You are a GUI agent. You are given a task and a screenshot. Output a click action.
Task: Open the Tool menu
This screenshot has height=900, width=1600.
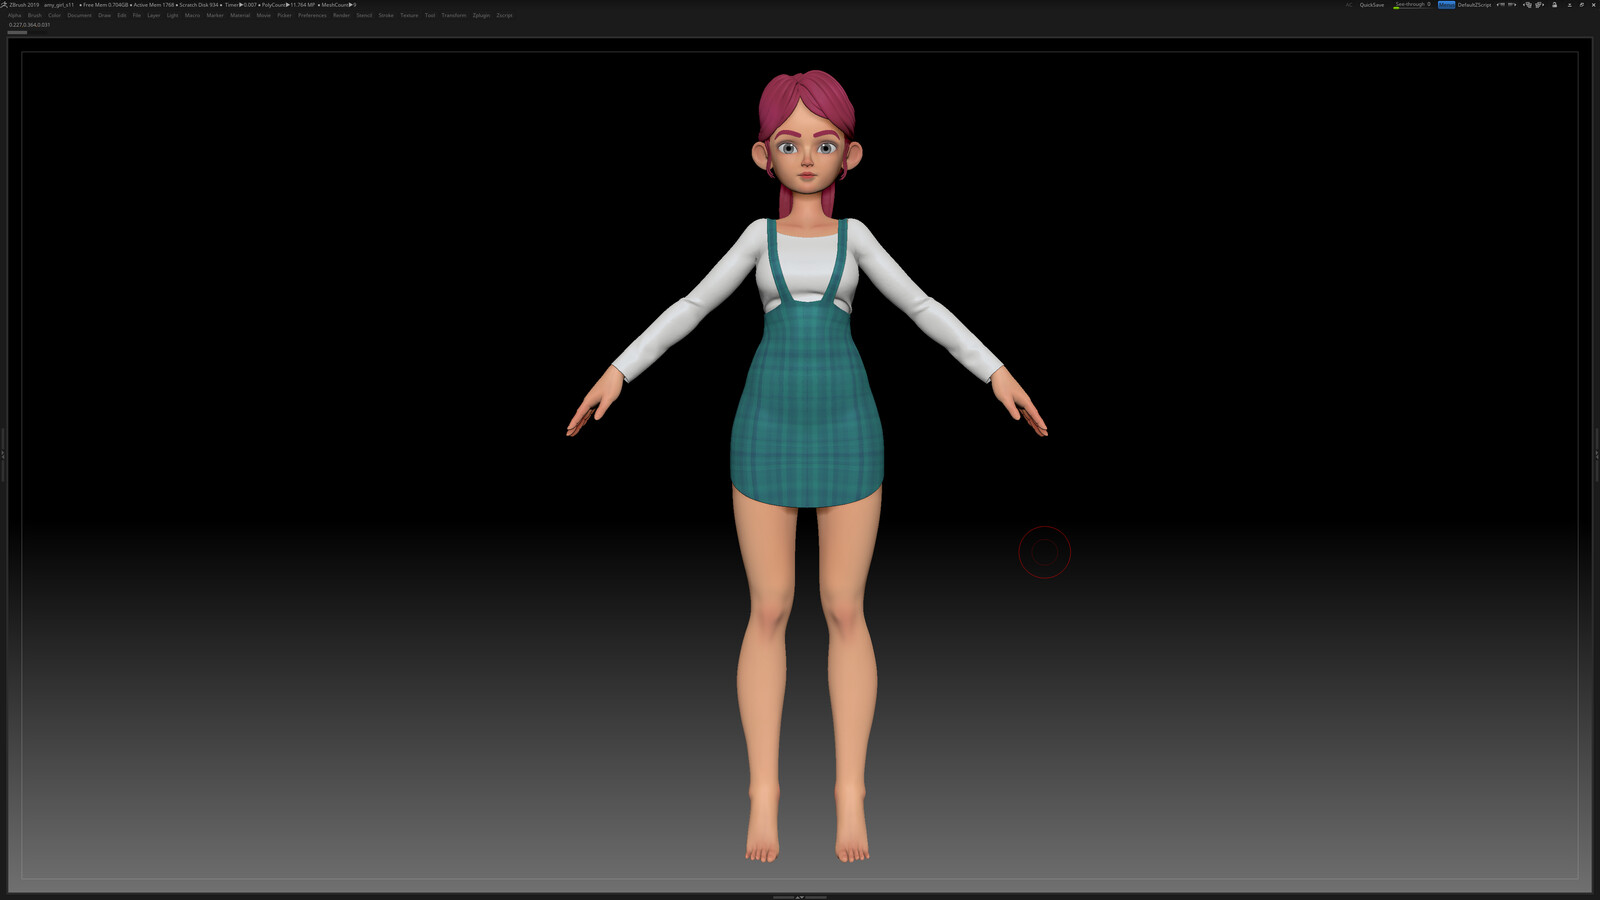430,15
